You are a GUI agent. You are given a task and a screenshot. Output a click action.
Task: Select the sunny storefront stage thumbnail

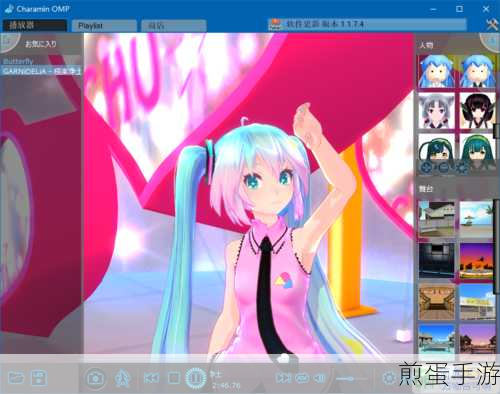[477, 302]
